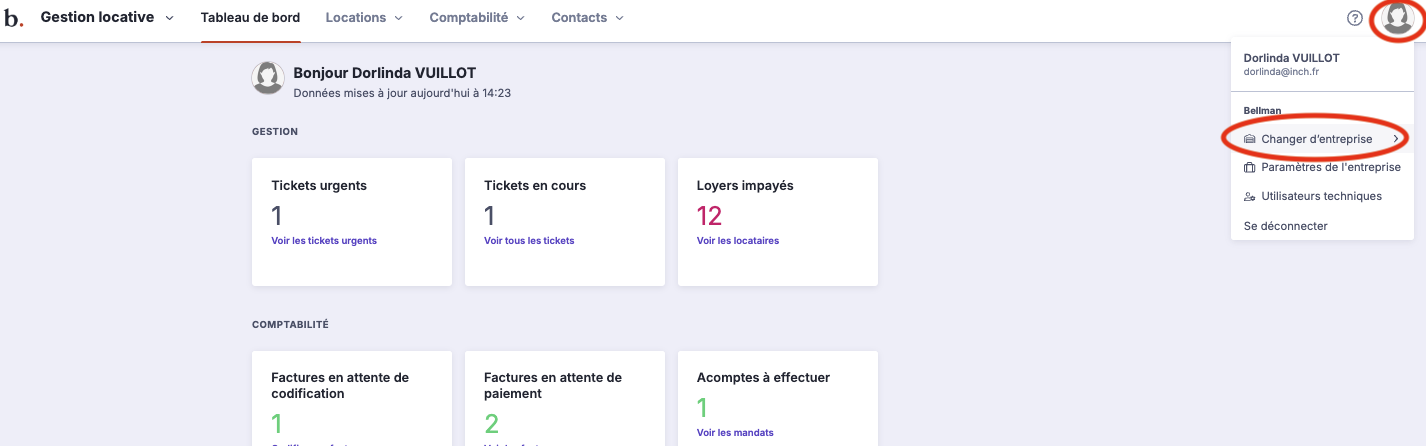The width and height of the screenshot is (1426, 446).
Task: Open the Voir tous les tickets link
Action: click(x=529, y=241)
